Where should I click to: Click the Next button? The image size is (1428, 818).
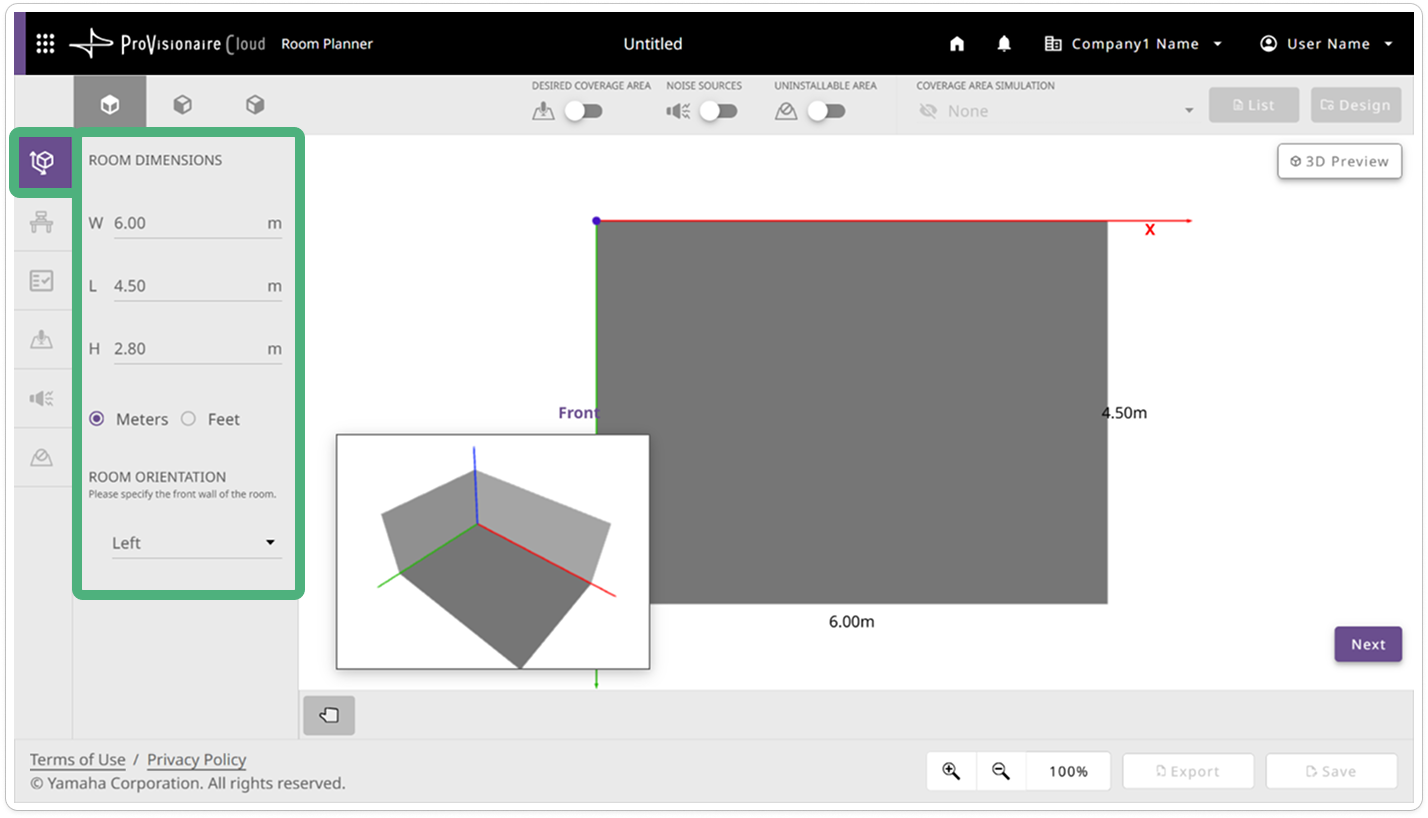[1368, 644]
